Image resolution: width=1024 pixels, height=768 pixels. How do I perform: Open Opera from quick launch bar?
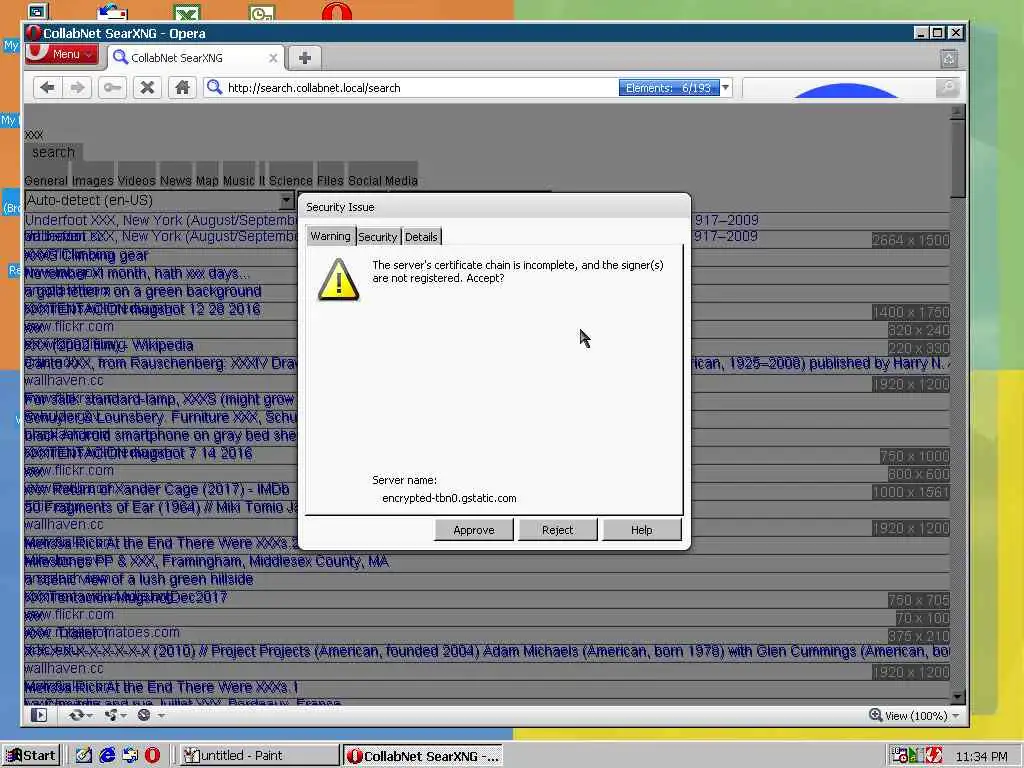click(x=152, y=756)
